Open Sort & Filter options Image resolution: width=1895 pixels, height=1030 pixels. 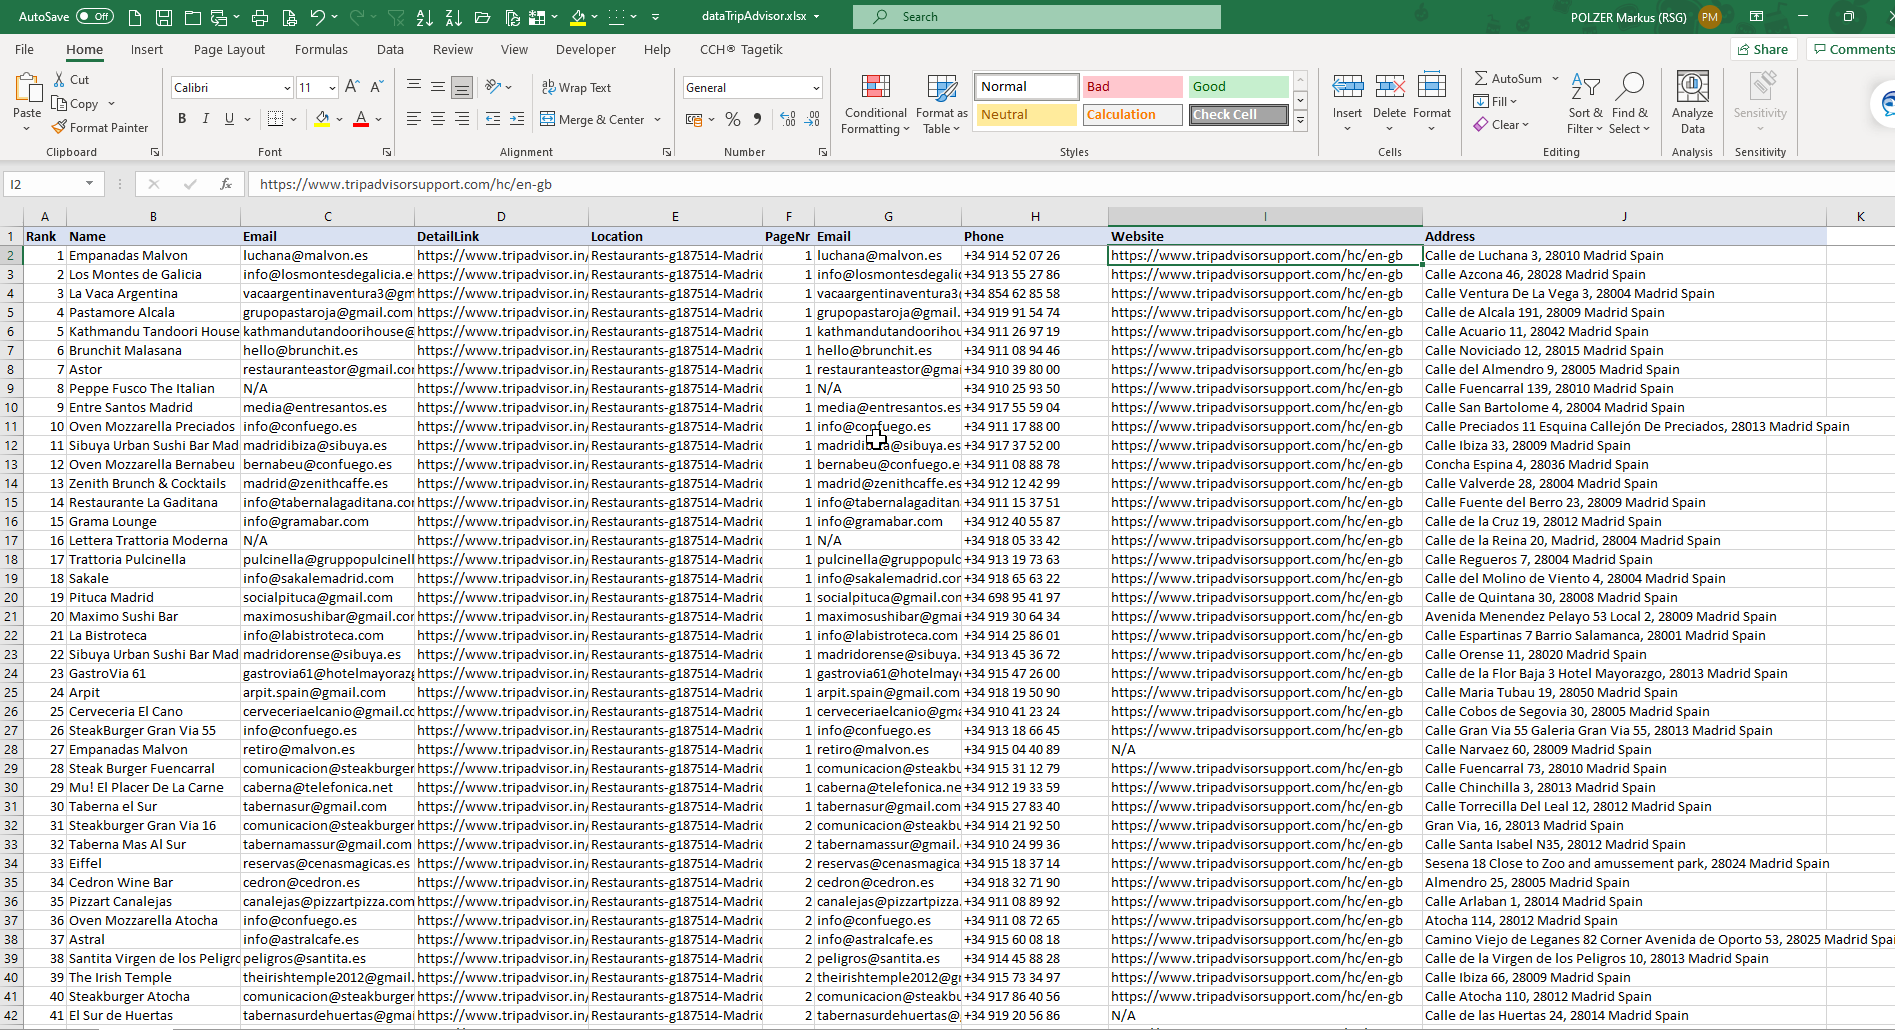pyautogui.click(x=1585, y=104)
